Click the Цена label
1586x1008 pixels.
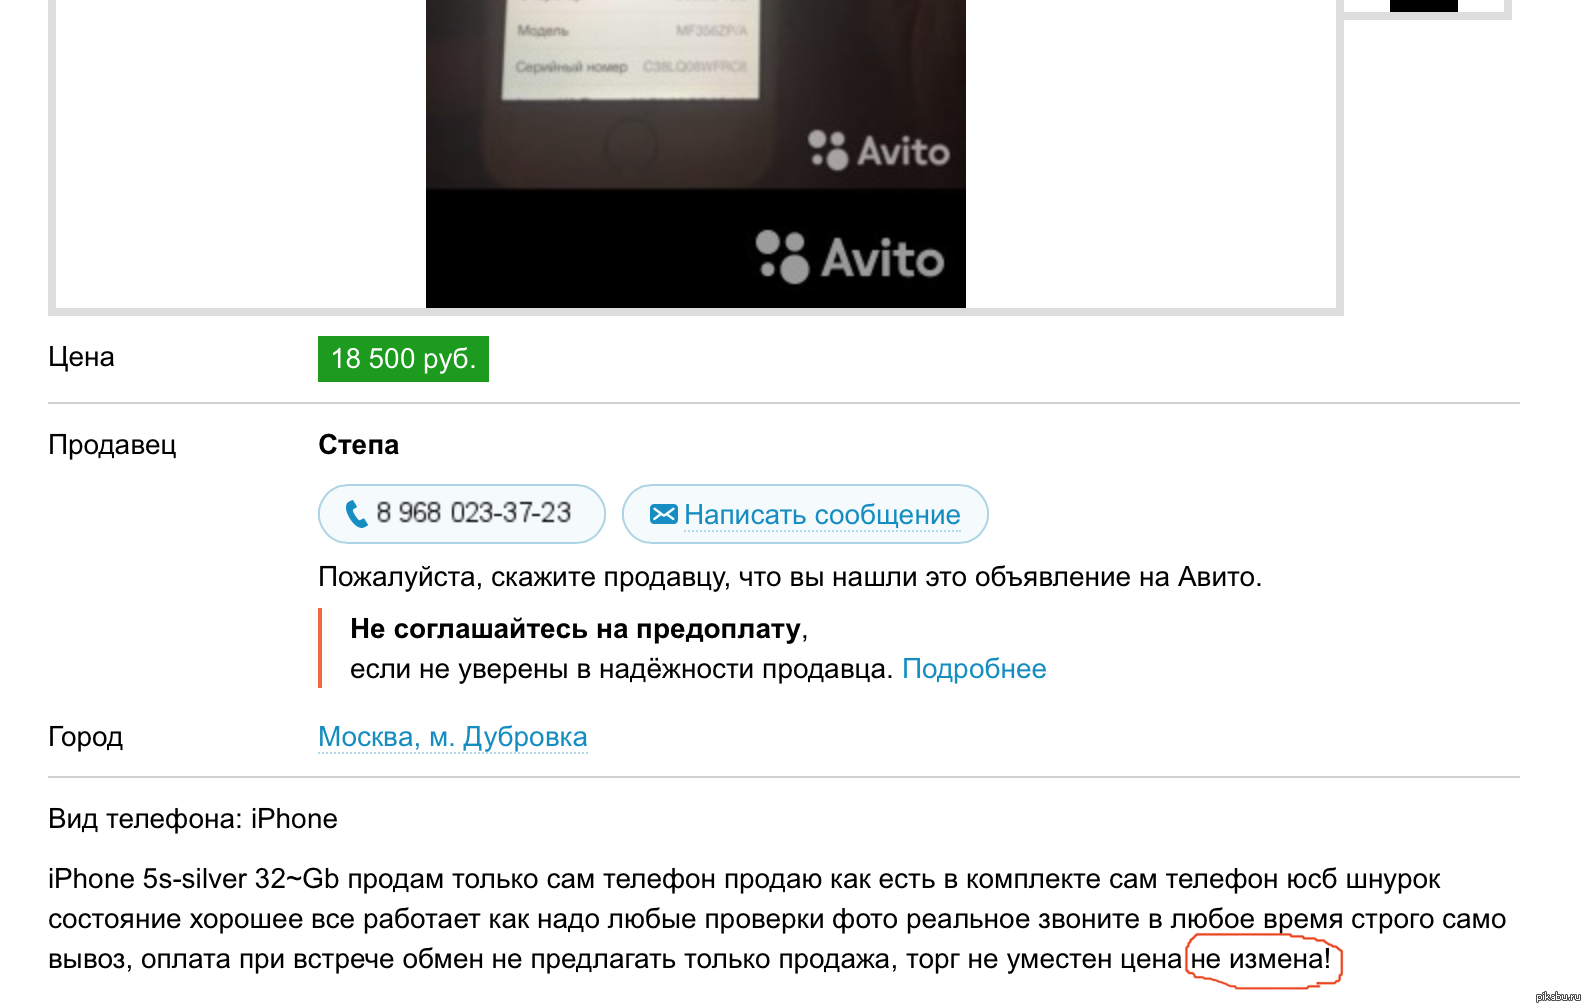[x=81, y=357]
